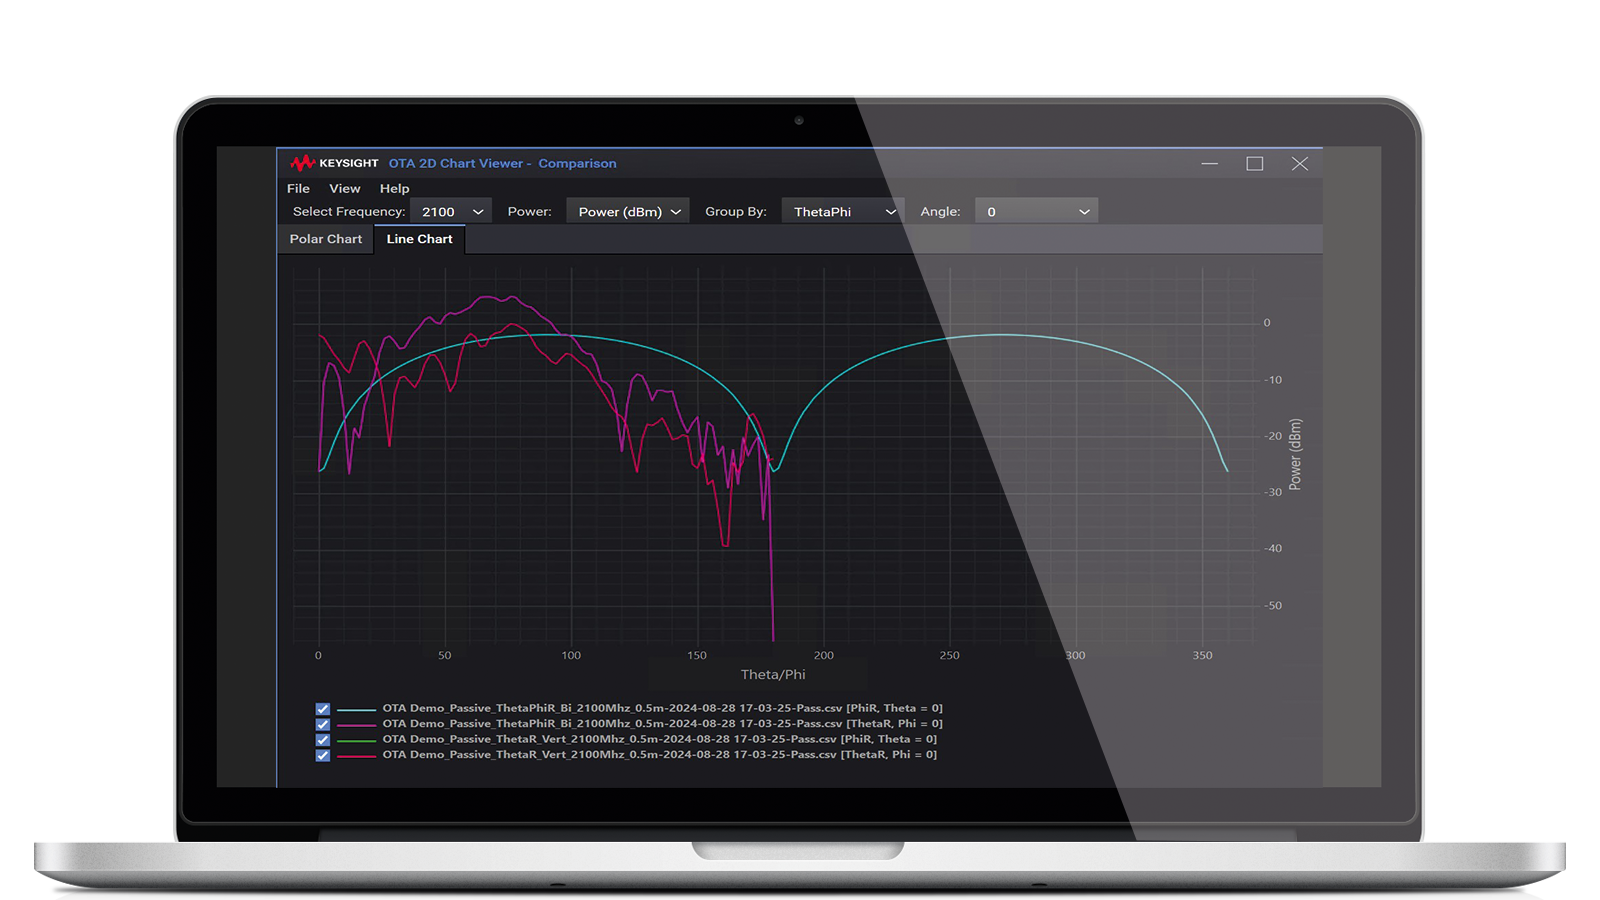
Task: Open the View menu
Action: [x=344, y=188]
